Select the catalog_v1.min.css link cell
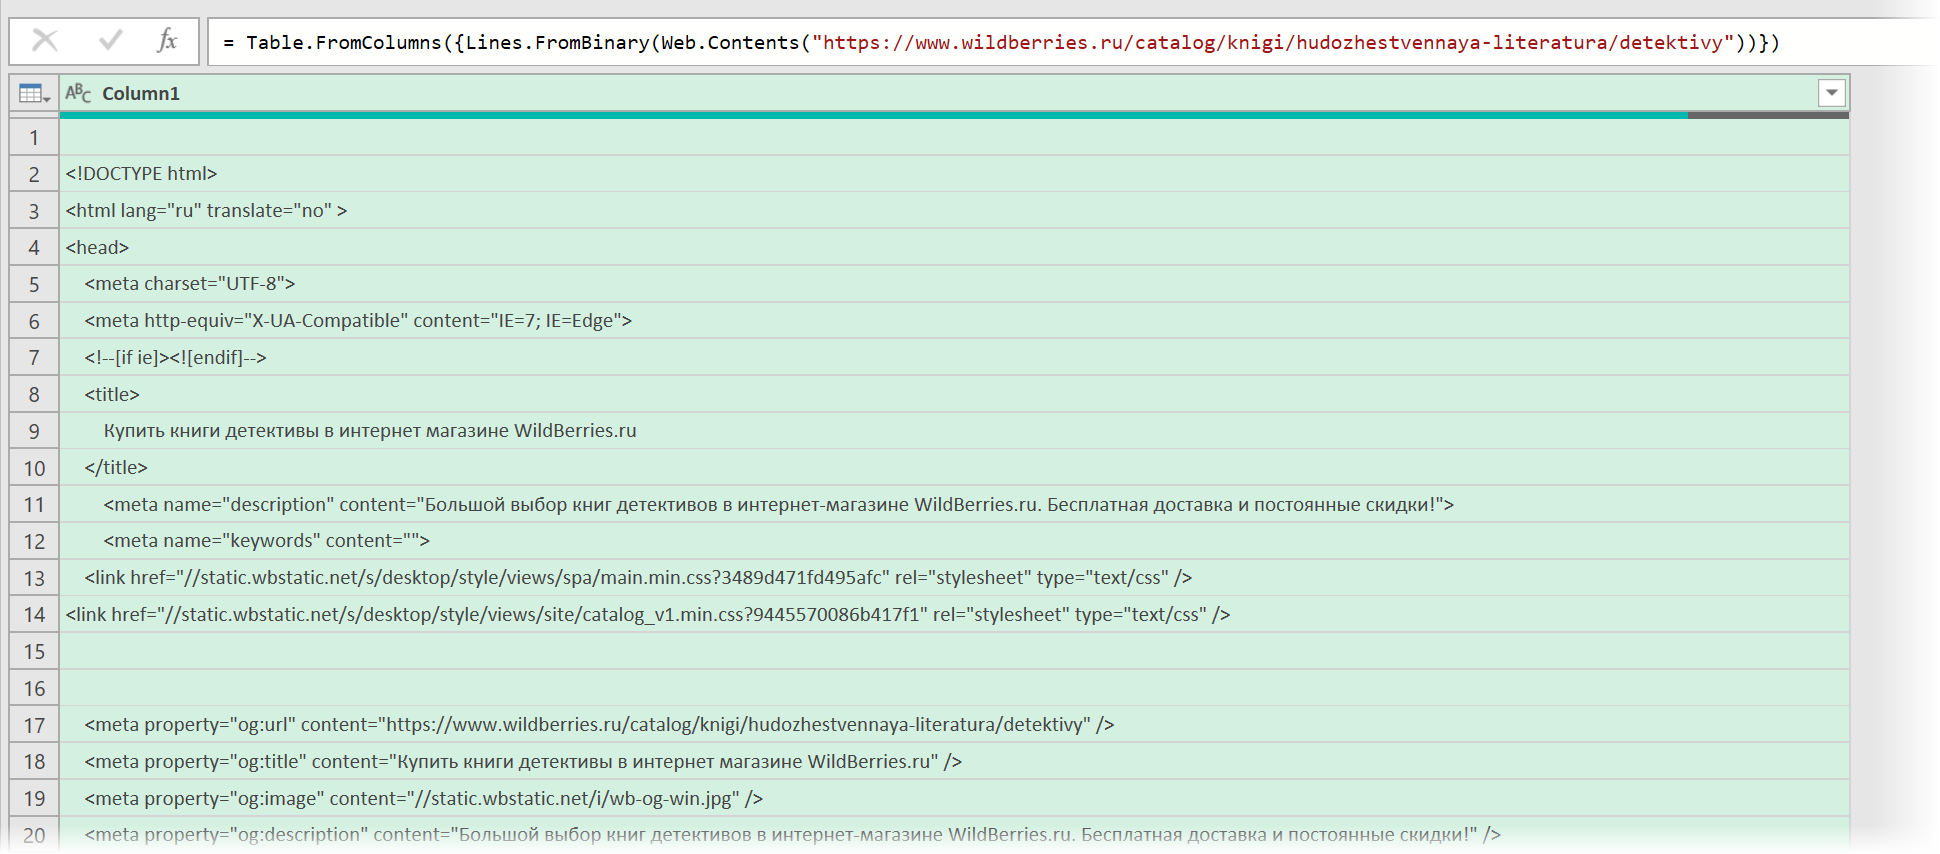The height and width of the screenshot is (854, 1940). (x=954, y=615)
